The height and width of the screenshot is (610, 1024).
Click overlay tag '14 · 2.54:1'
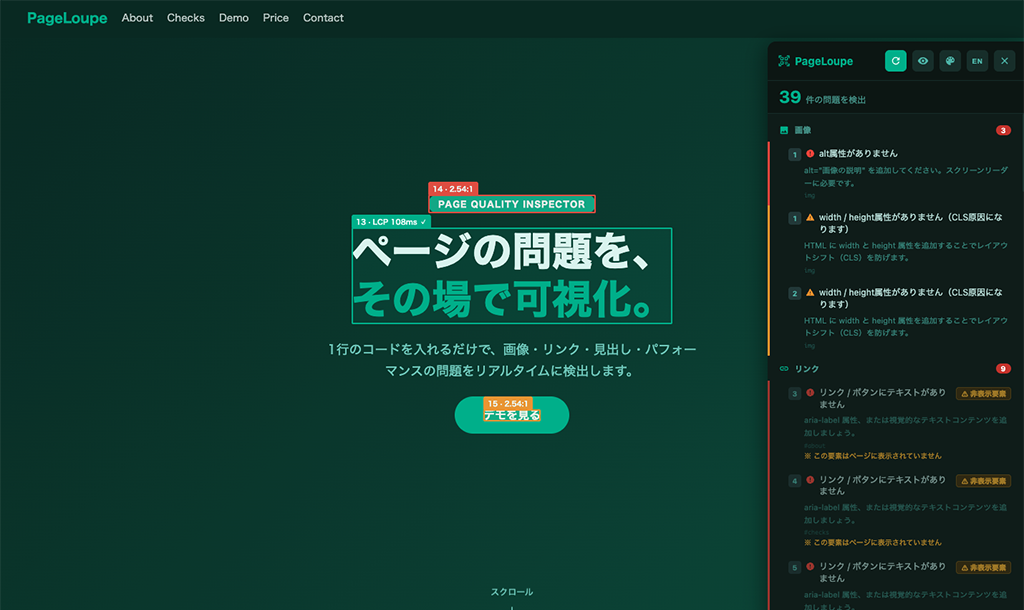(x=453, y=189)
